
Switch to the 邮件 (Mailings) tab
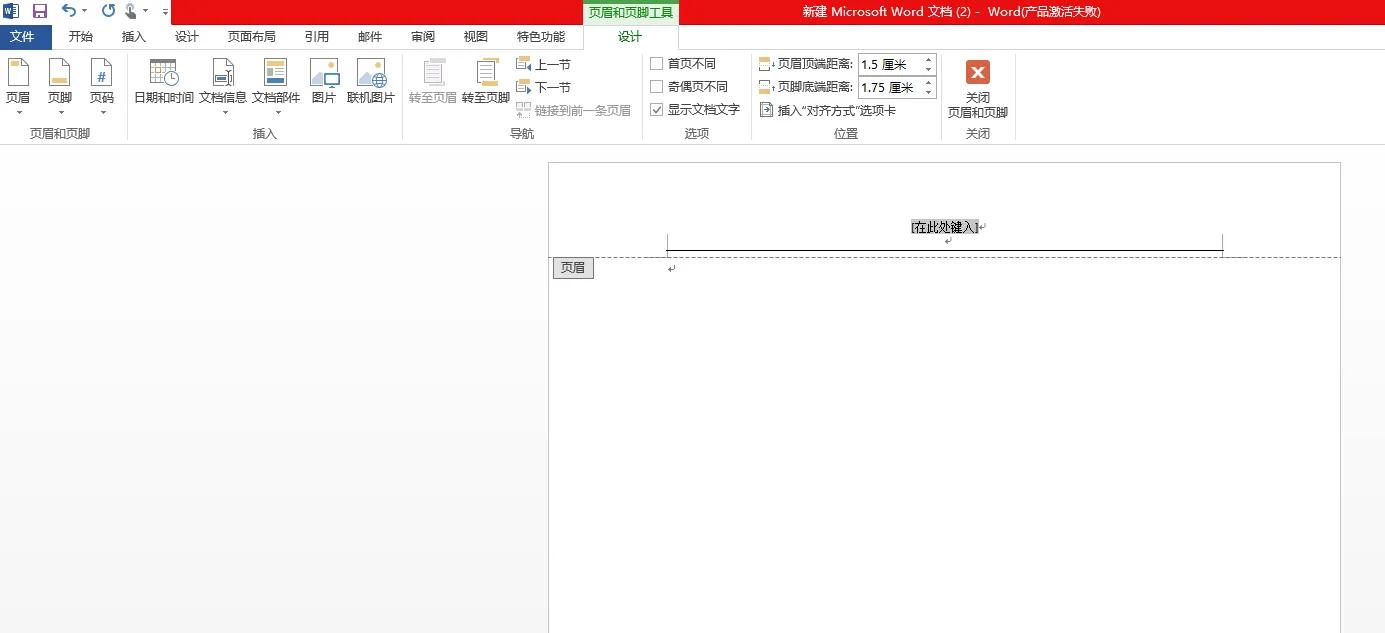(x=370, y=37)
